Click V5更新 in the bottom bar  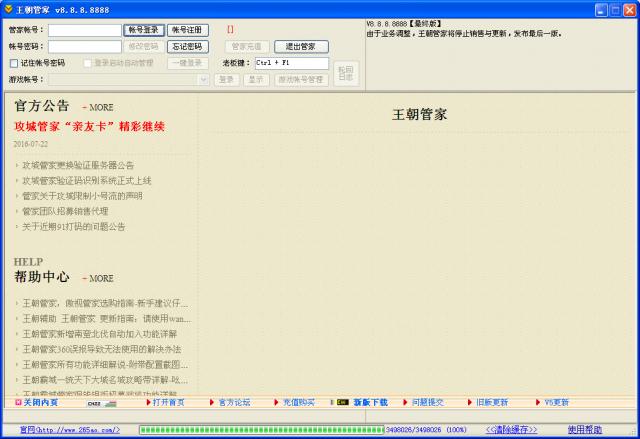[x=556, y=403]
